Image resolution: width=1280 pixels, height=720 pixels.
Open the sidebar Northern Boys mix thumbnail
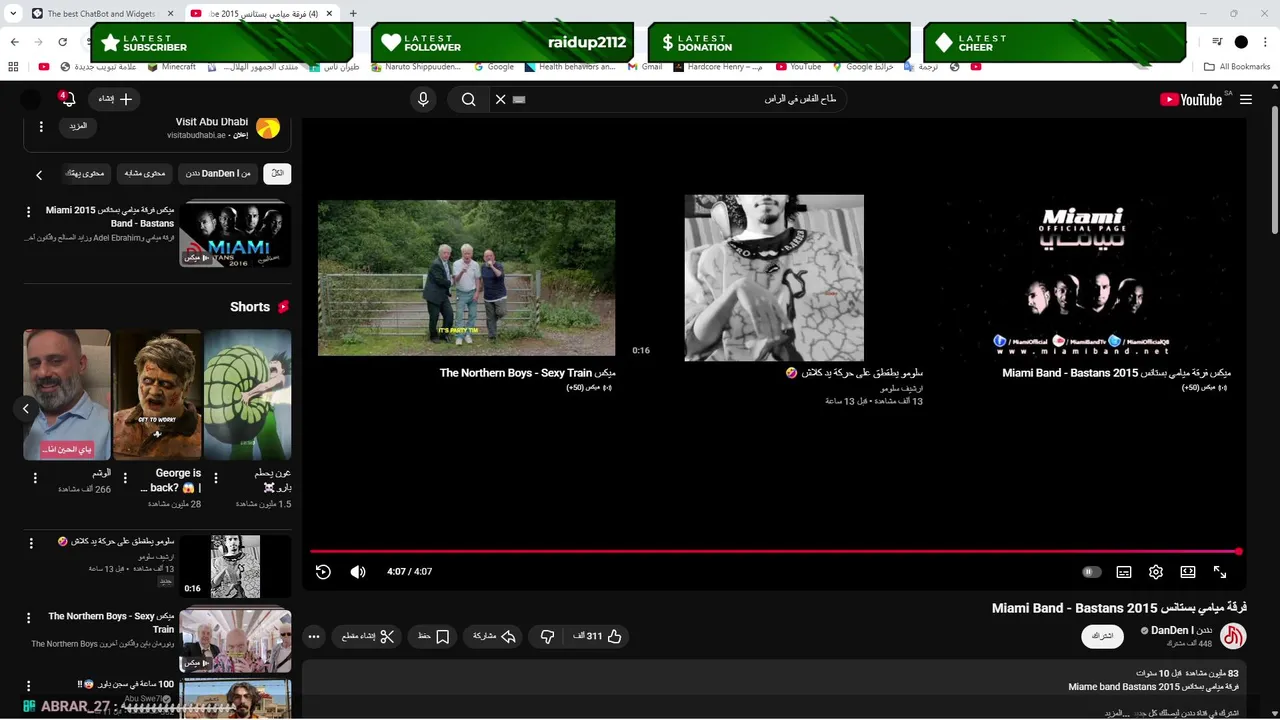point(235,640)
